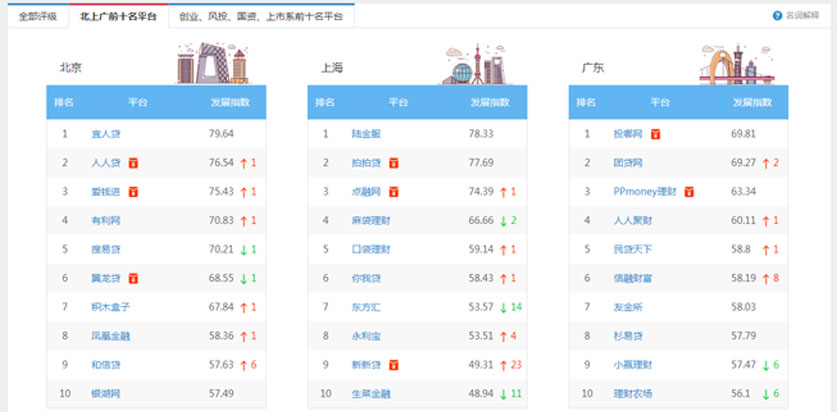Open the 投哪网 platform link
The width and height of the screenshot is (837, 412).
coord(628,134)
